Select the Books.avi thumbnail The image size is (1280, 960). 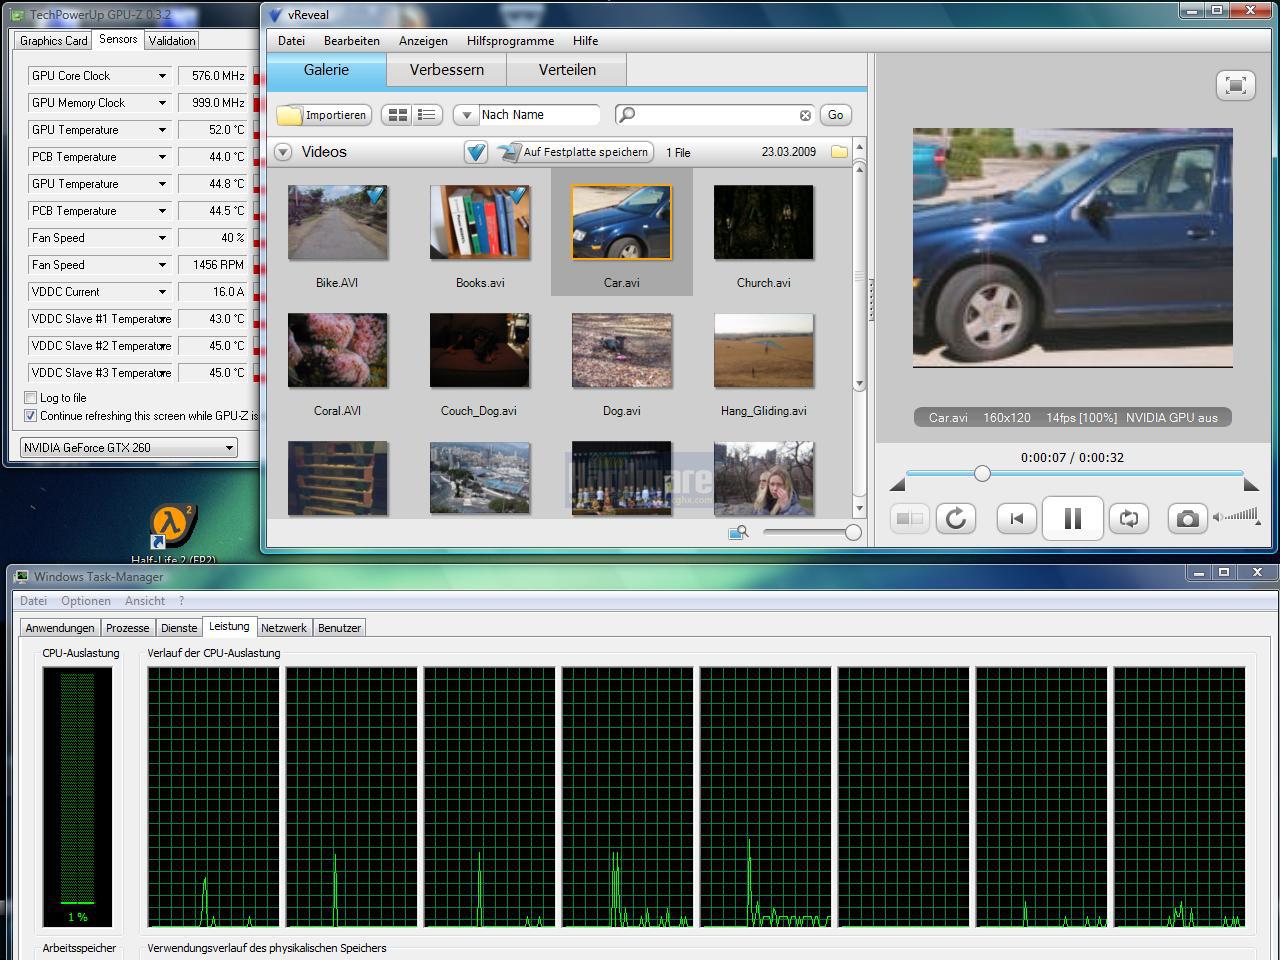480,222
